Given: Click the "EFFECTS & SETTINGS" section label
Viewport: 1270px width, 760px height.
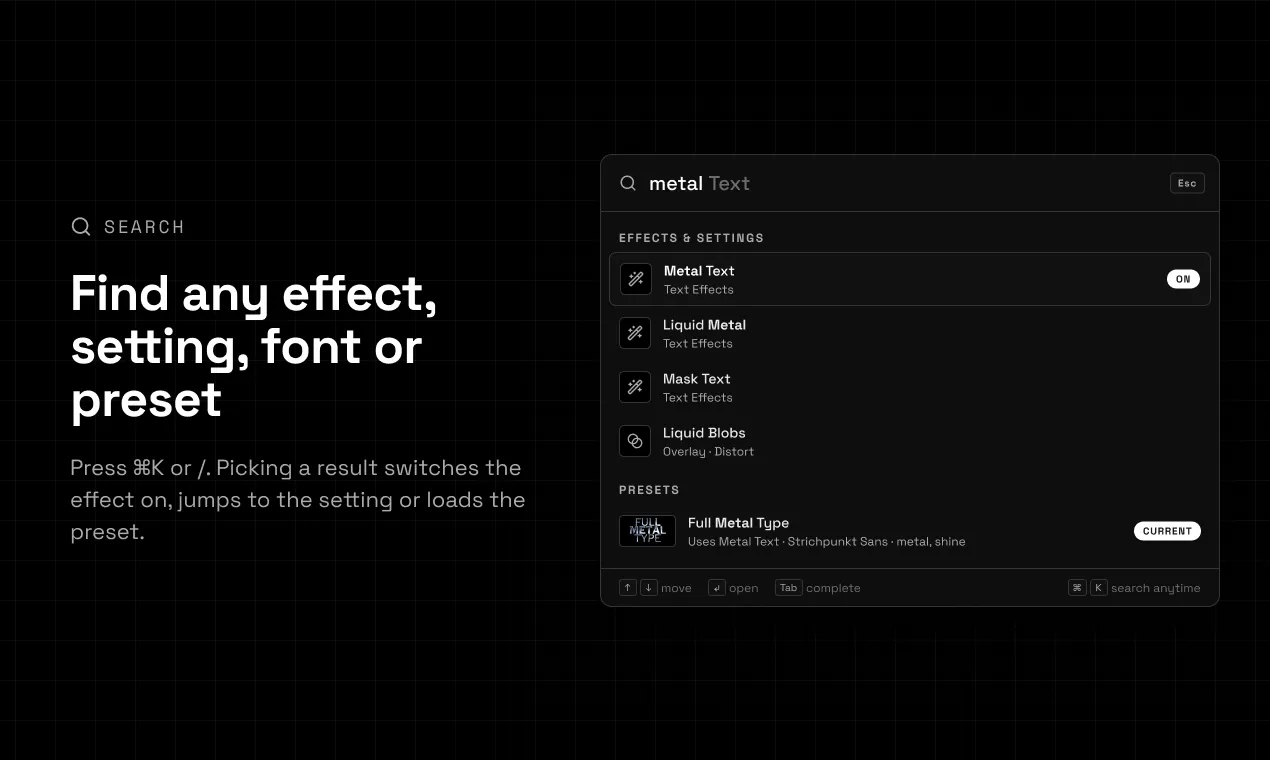Looking at the screenshot, I should (x=691, y=238).
